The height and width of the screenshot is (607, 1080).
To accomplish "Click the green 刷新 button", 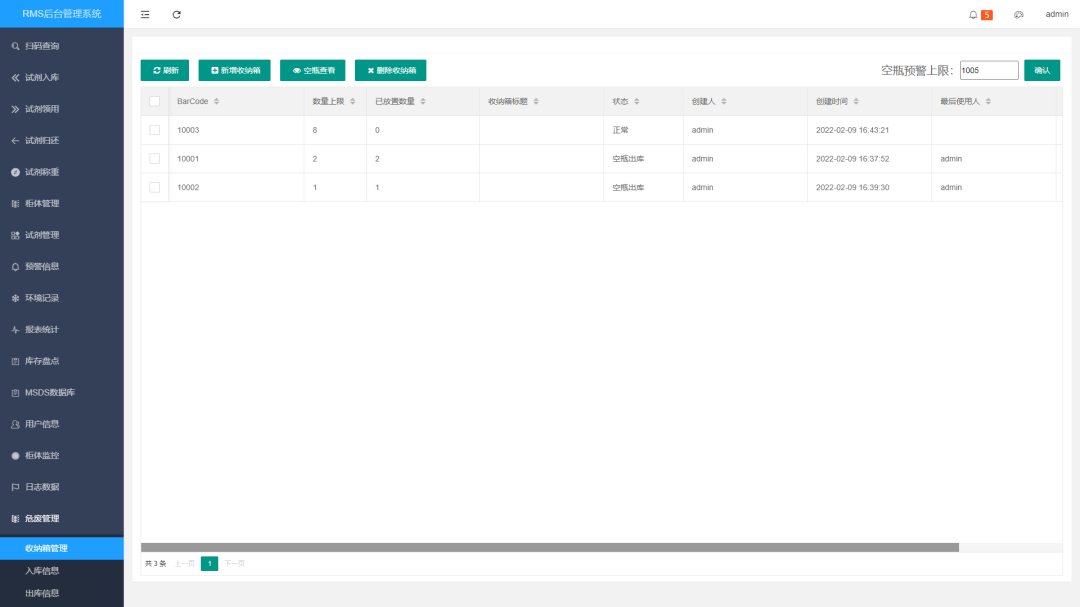I will [165, 70].
